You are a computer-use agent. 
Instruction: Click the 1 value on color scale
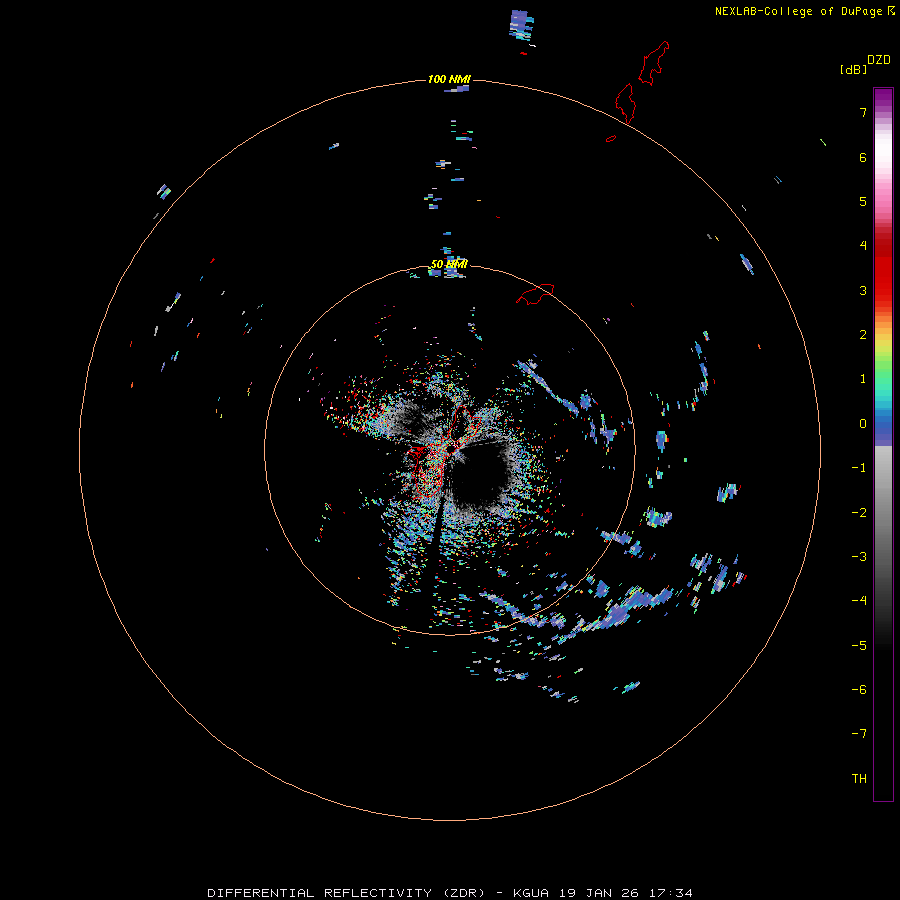click(x=863, y=379)
